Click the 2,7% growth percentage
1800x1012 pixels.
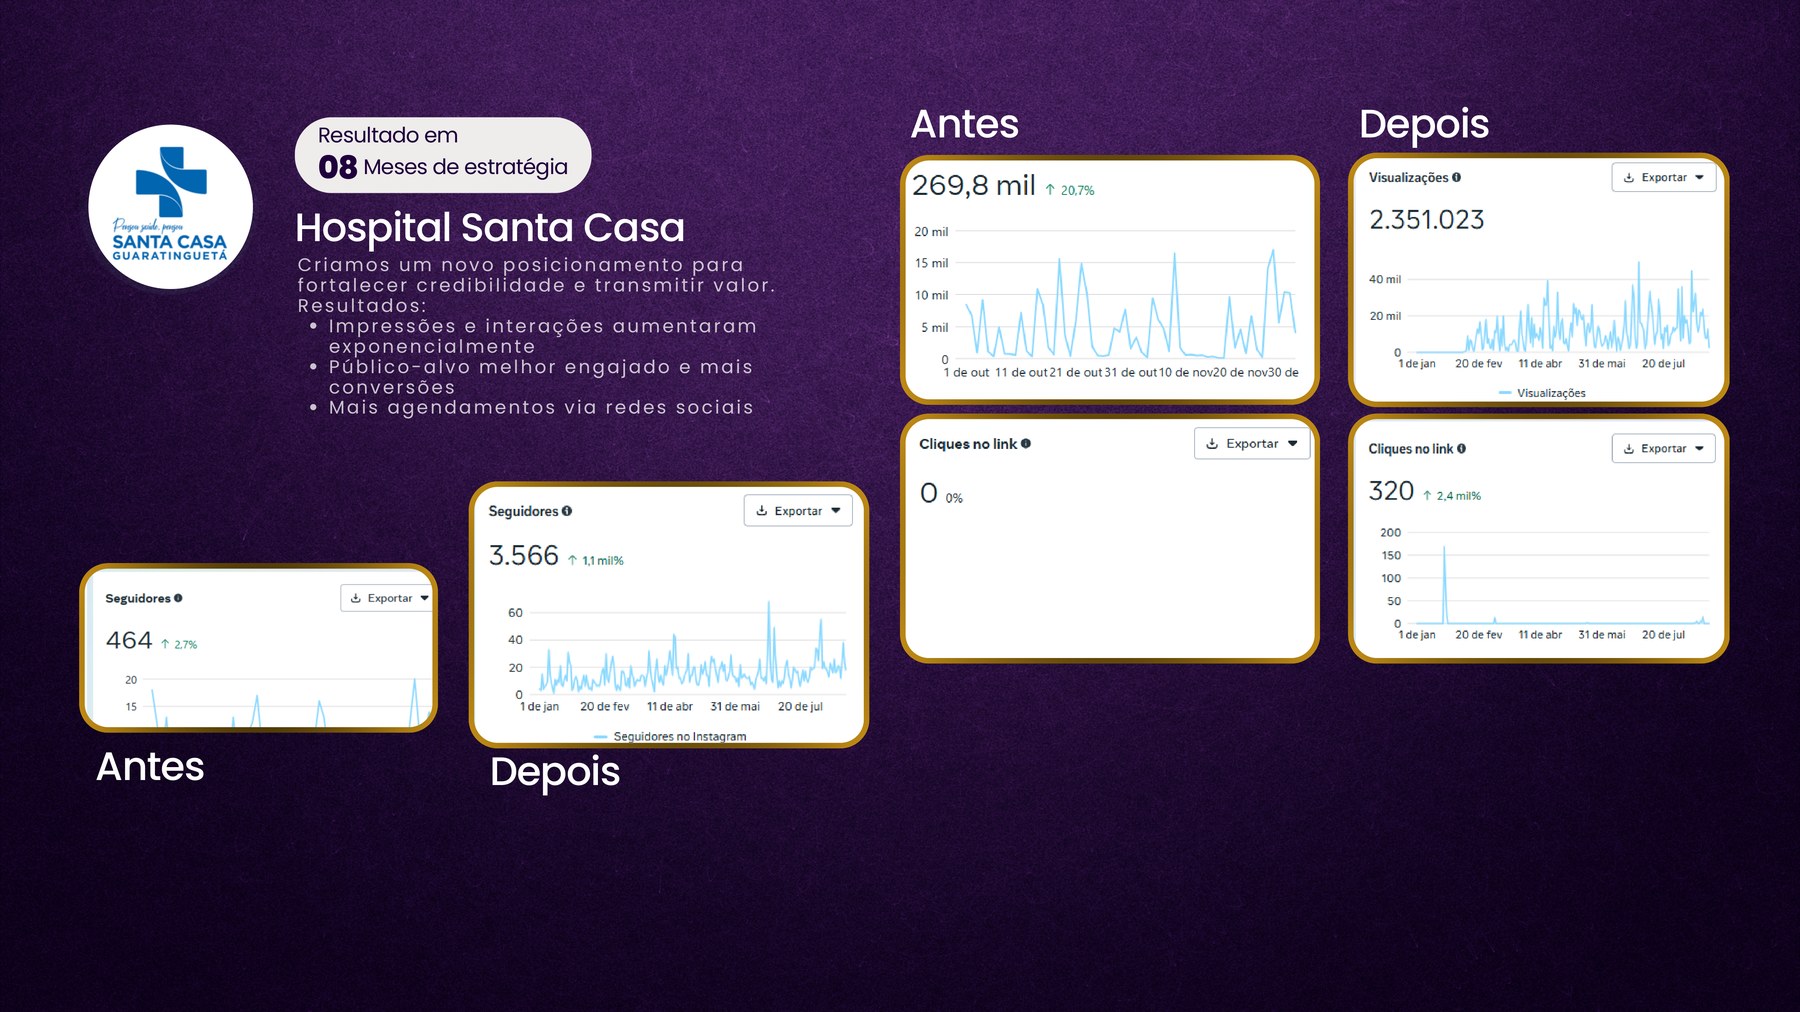(x=186, y=645)
